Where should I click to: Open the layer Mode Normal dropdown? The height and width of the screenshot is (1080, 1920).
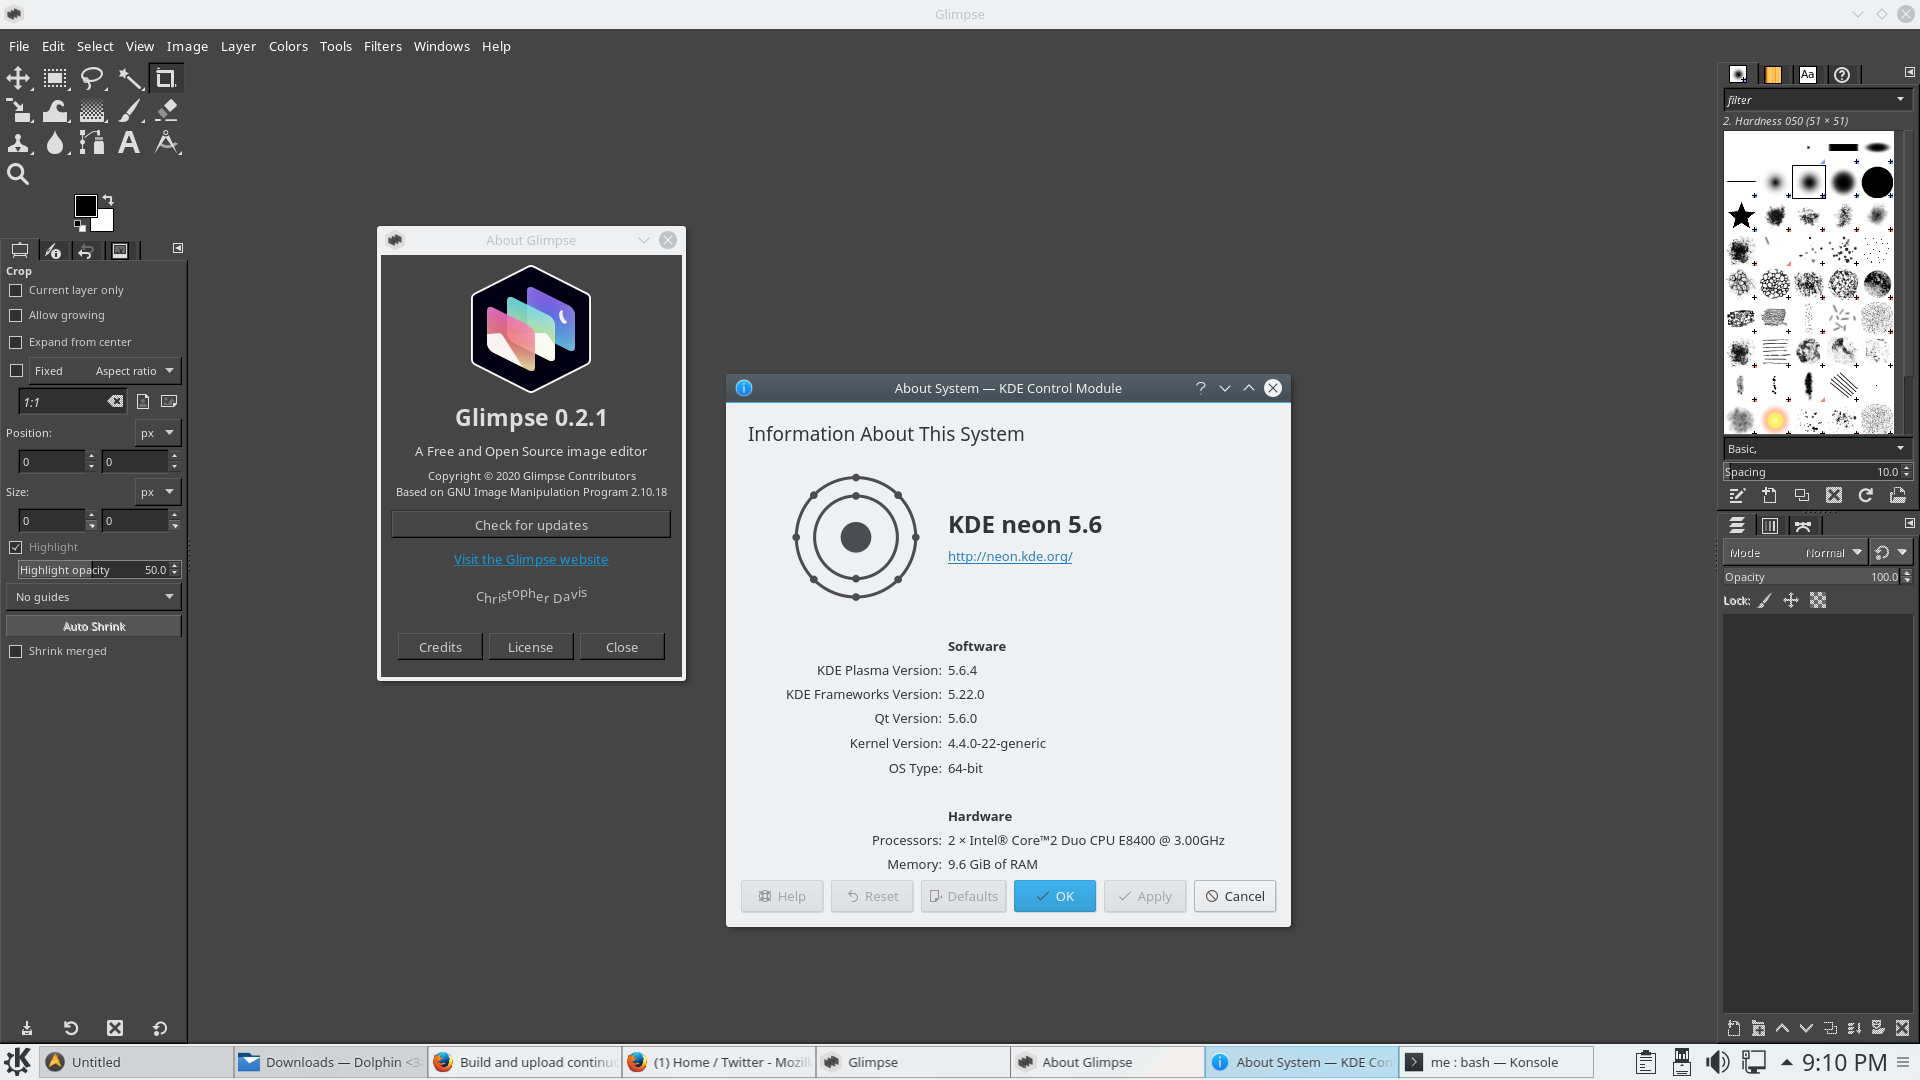(x=1795, y=553)
